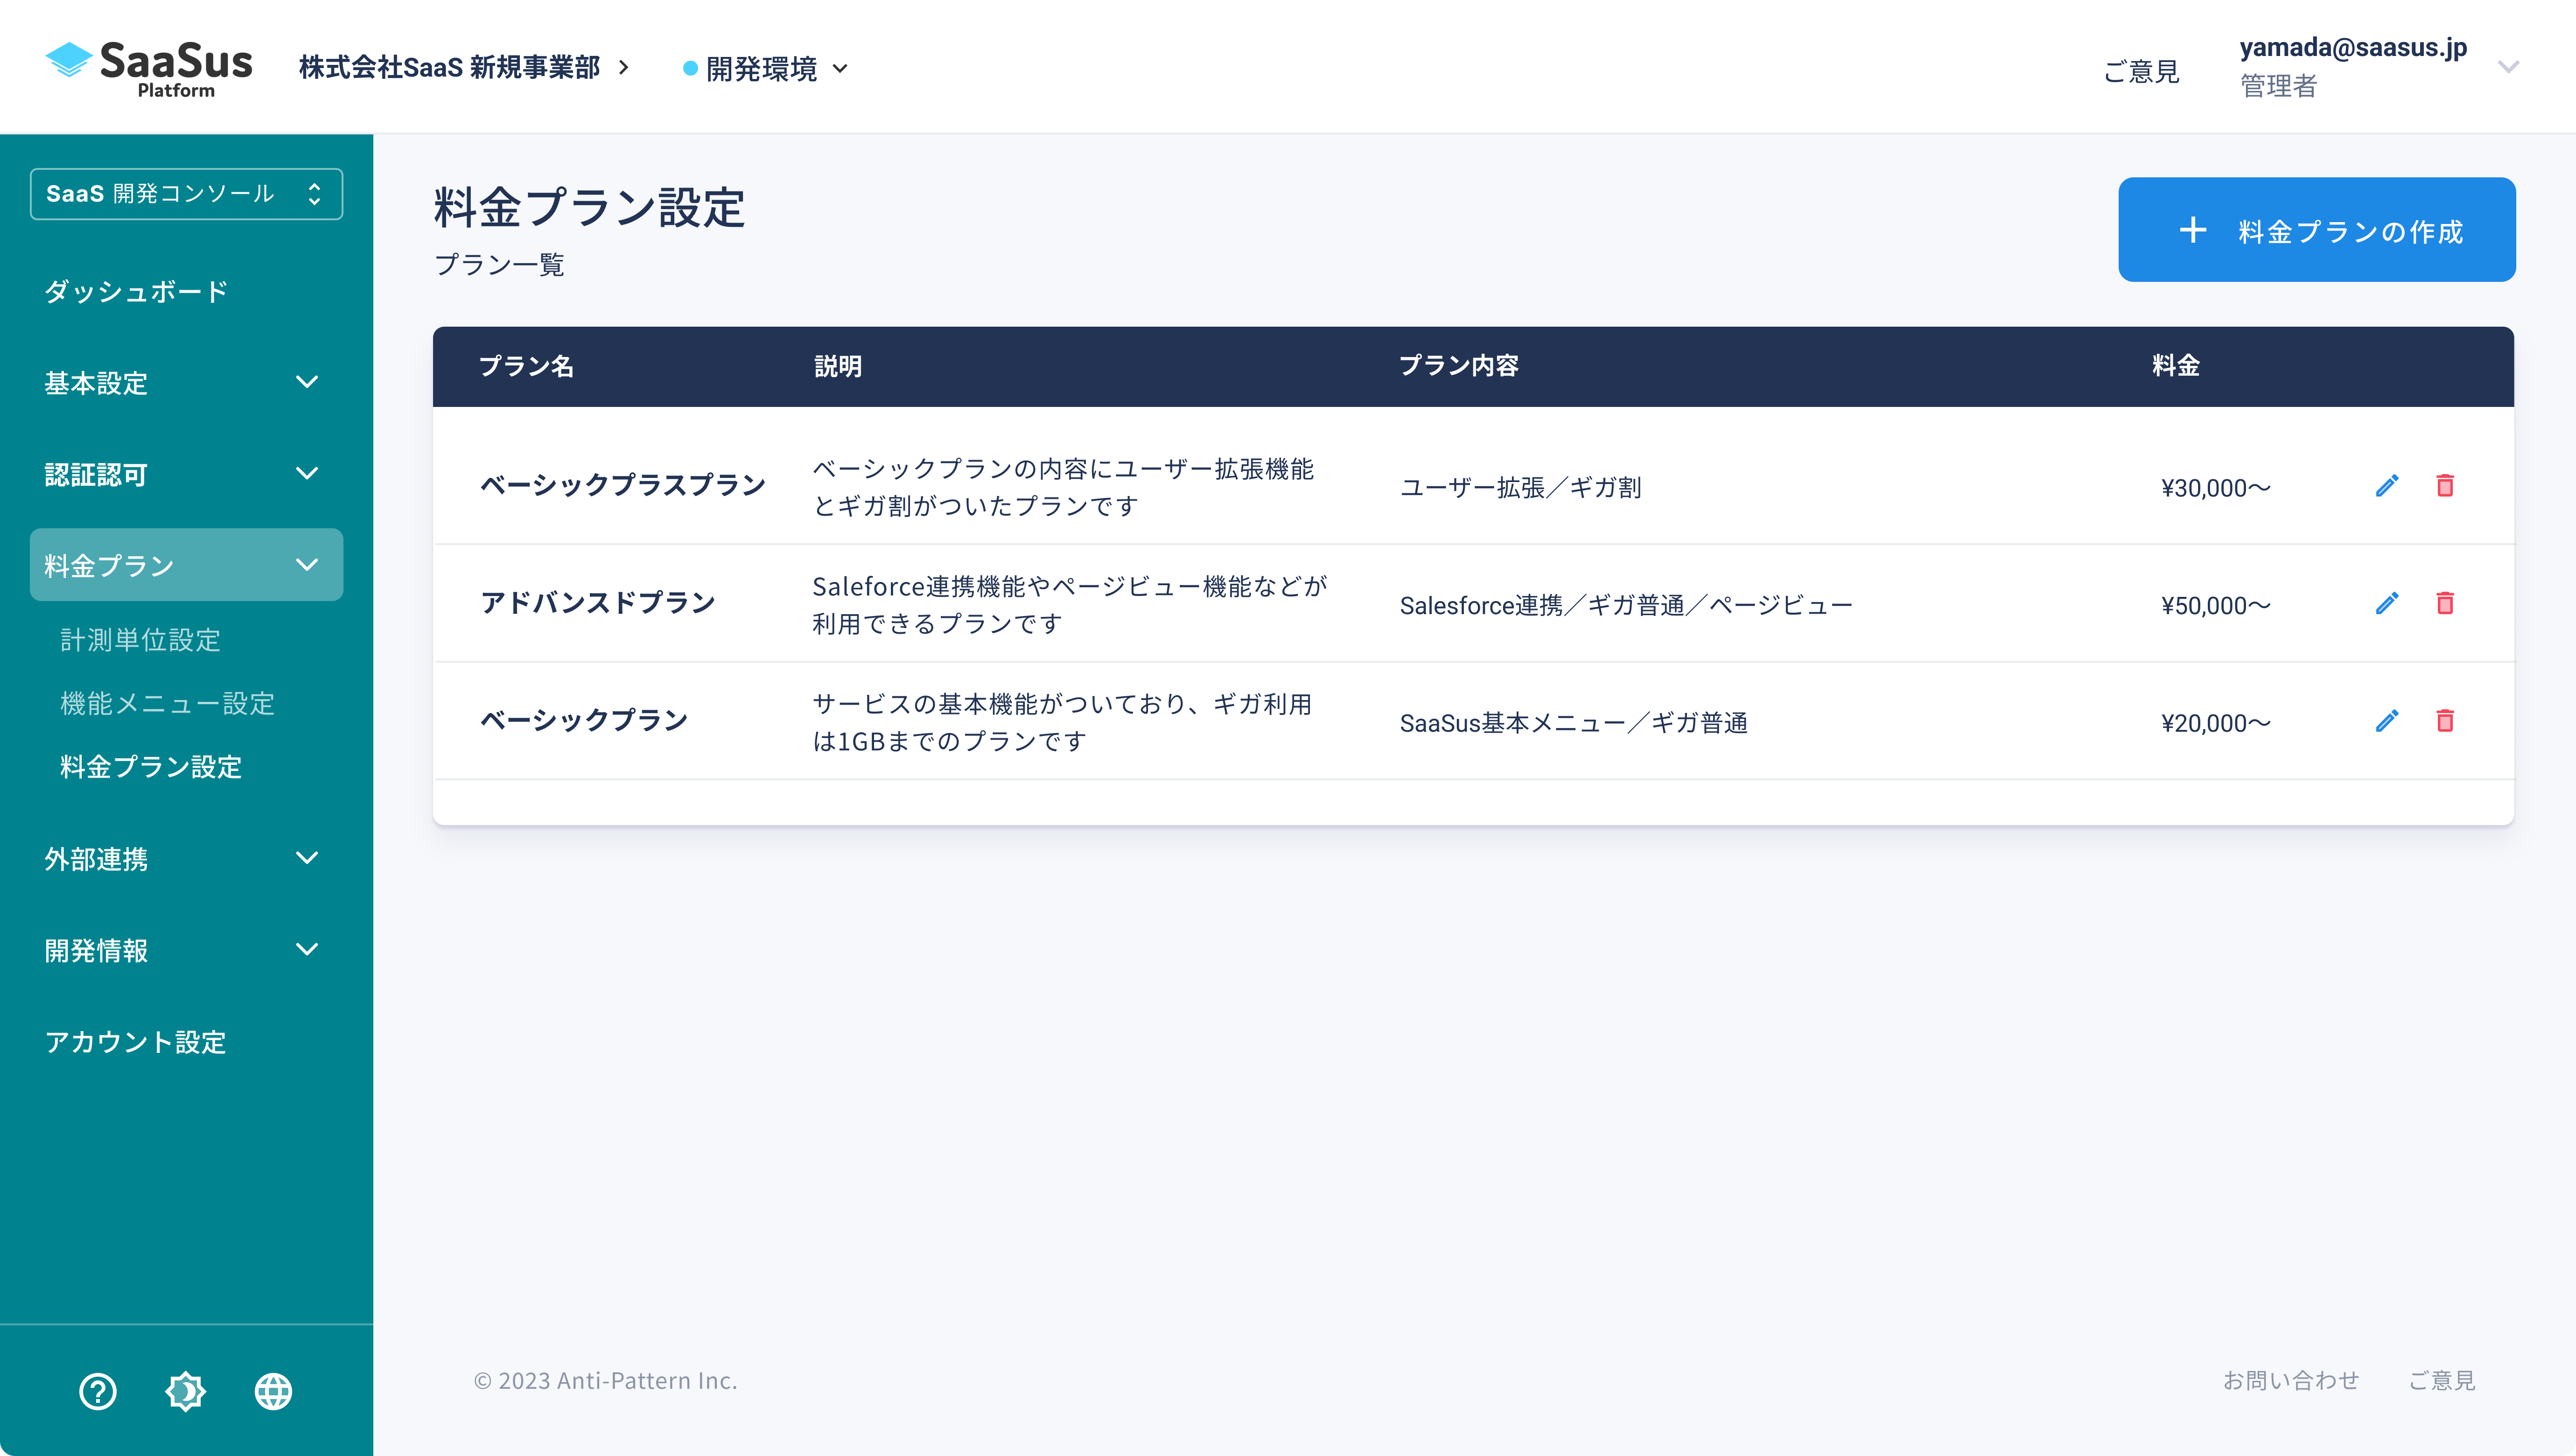Click ユーザー拡張／ギガ割 plan content
This screenshot has width=2576, height=1456.
(1520, 488)
